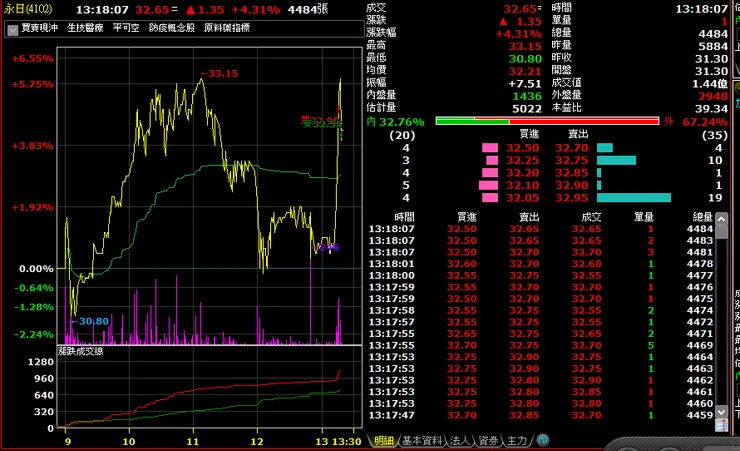Click the -2.24% axis label on chart

click(x=34, y=334)
